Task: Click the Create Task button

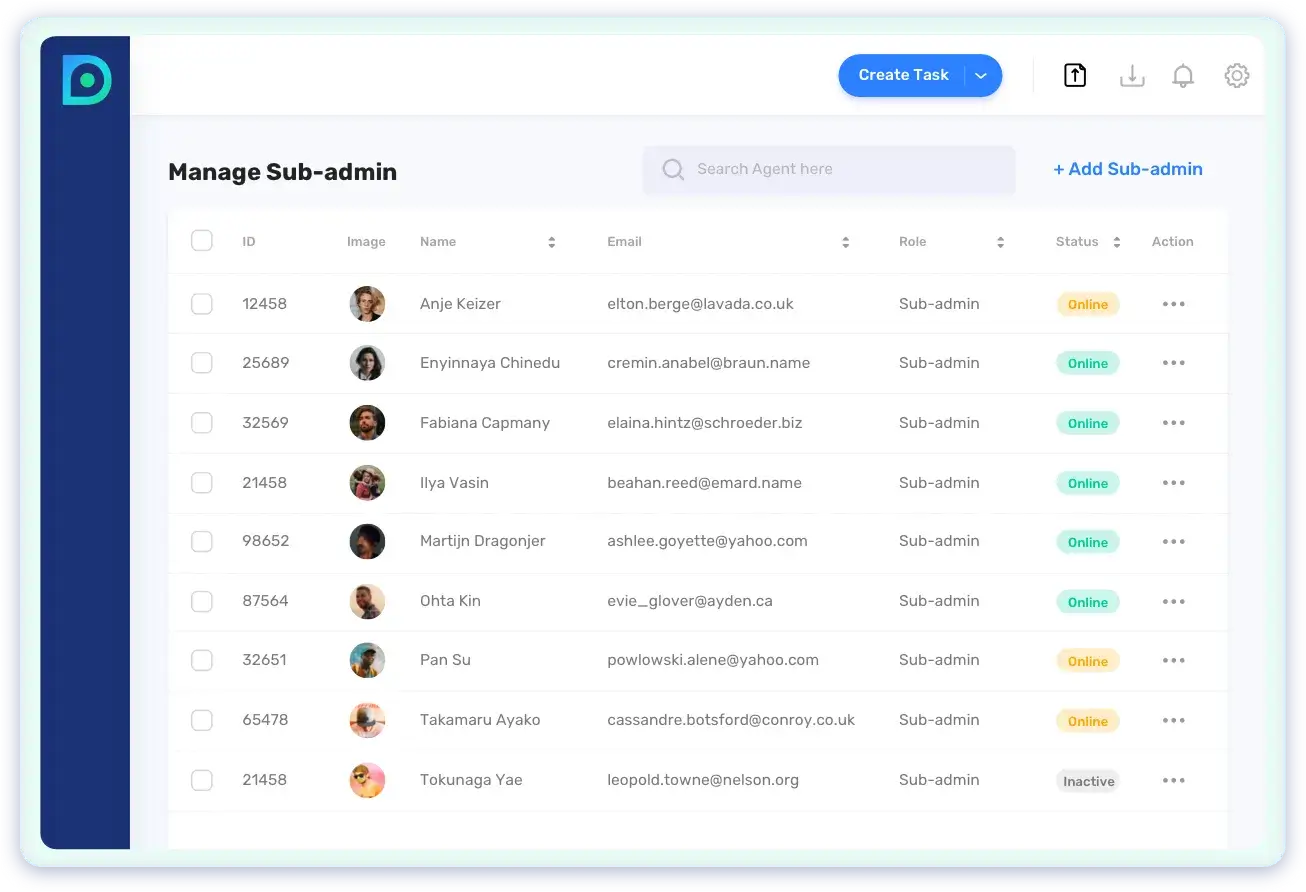Action: click(x=902, y=76)
